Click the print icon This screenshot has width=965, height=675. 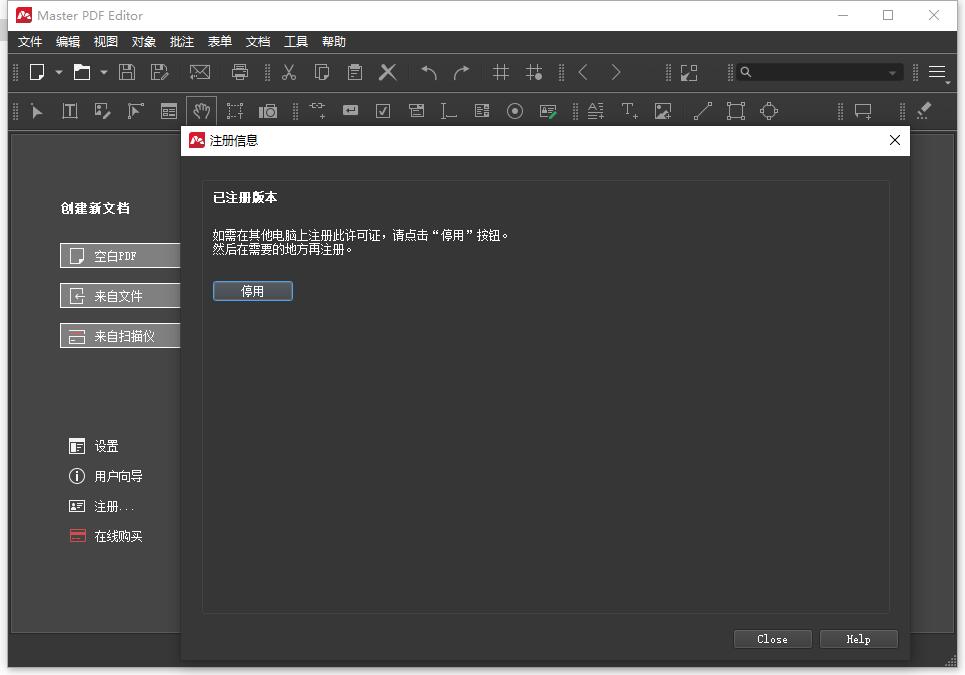coord(240,72)
